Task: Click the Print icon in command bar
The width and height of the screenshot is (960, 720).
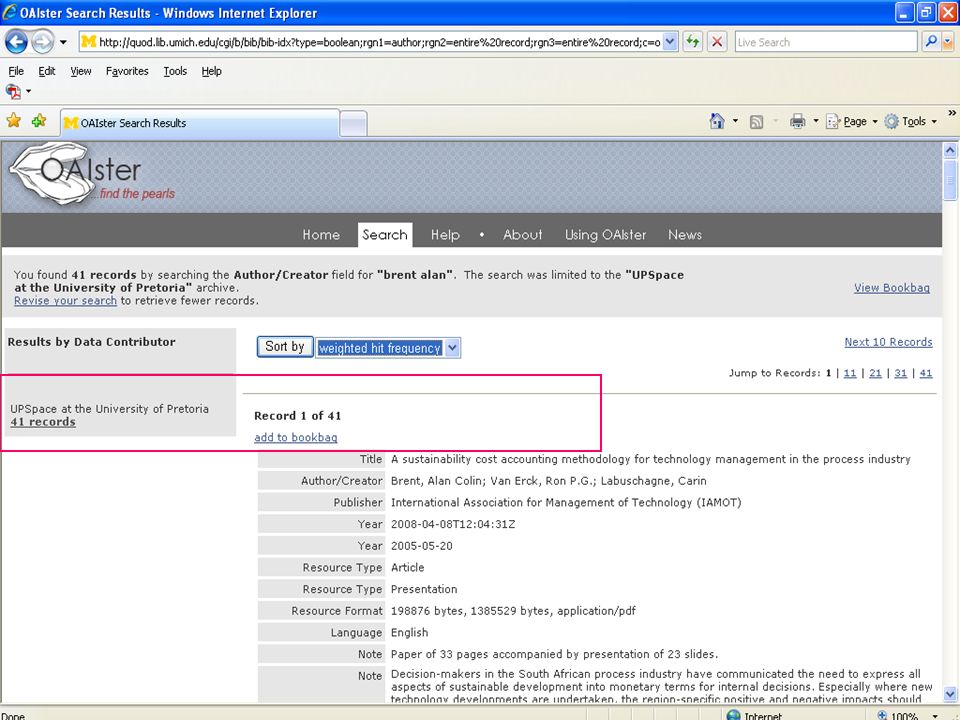Action: click(797, 121)
